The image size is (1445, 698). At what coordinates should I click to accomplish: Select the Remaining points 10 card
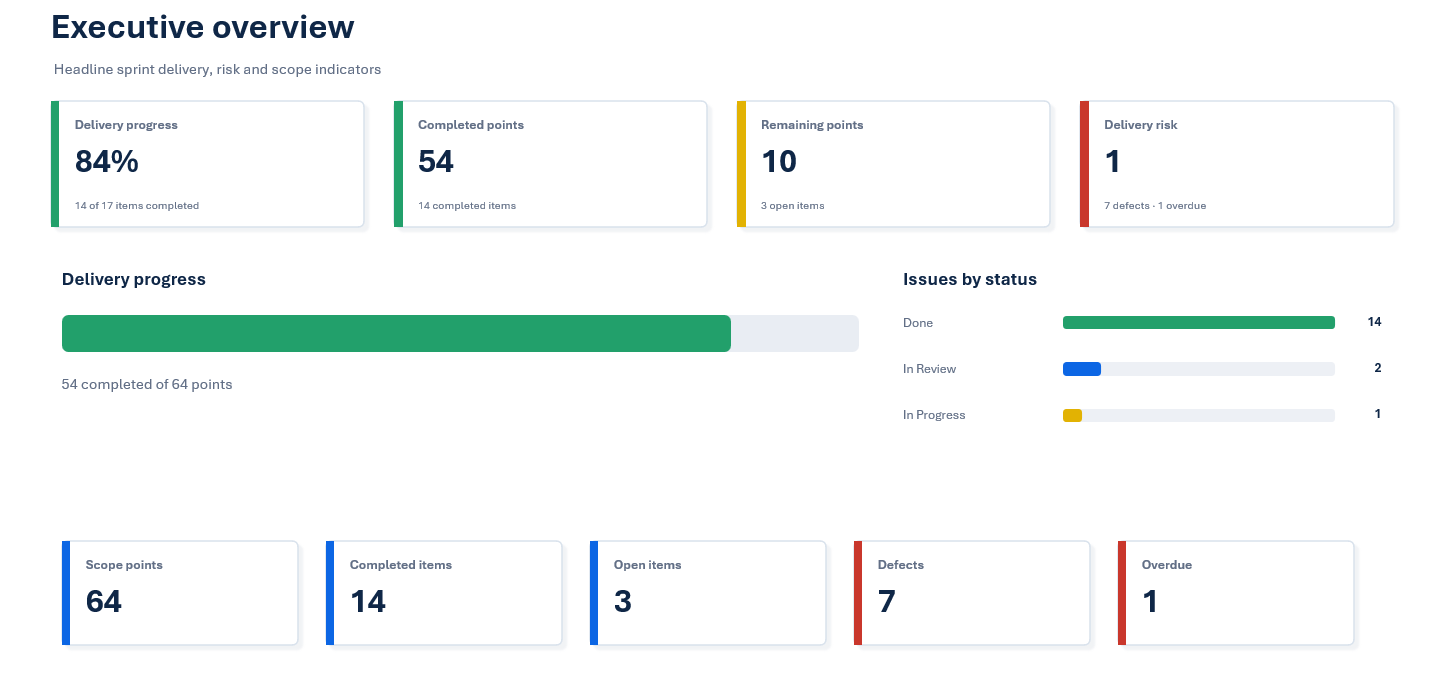point(893,164)
